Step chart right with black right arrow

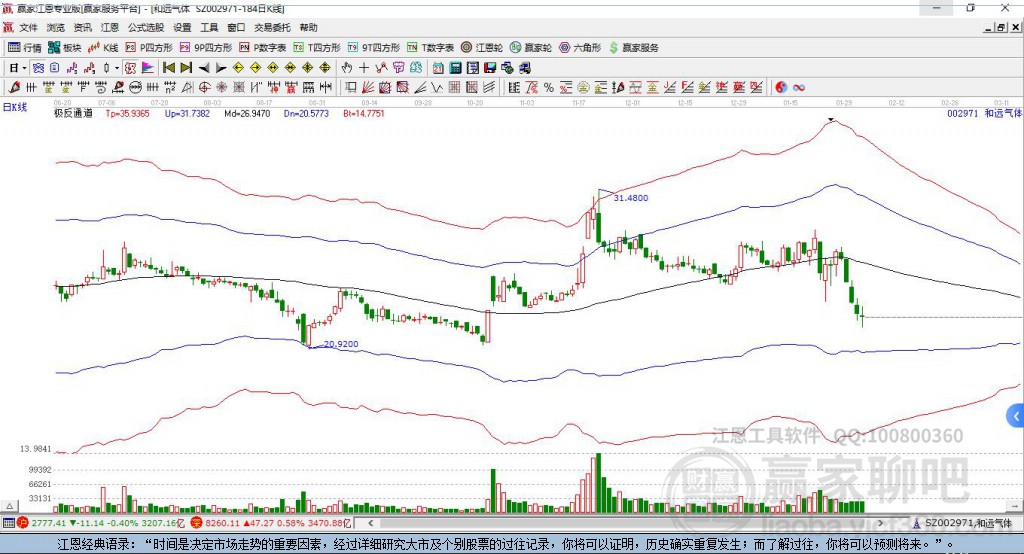click(x=221, y=68)
